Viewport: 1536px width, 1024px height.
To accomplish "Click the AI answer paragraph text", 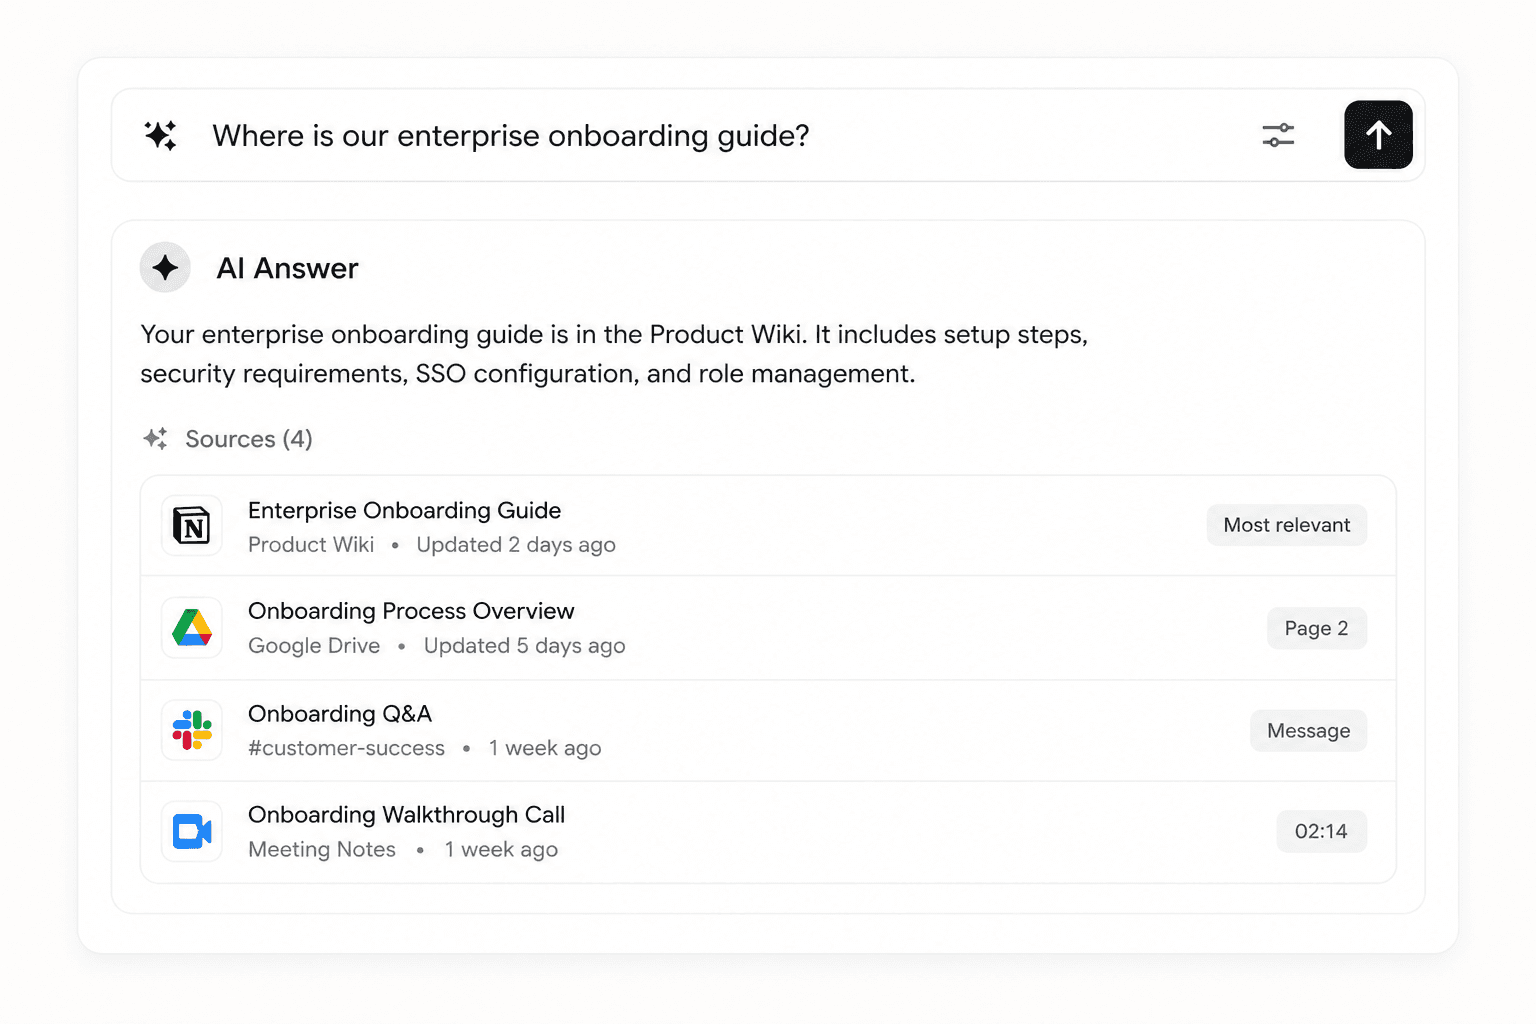I will click(x=614, y=354).
